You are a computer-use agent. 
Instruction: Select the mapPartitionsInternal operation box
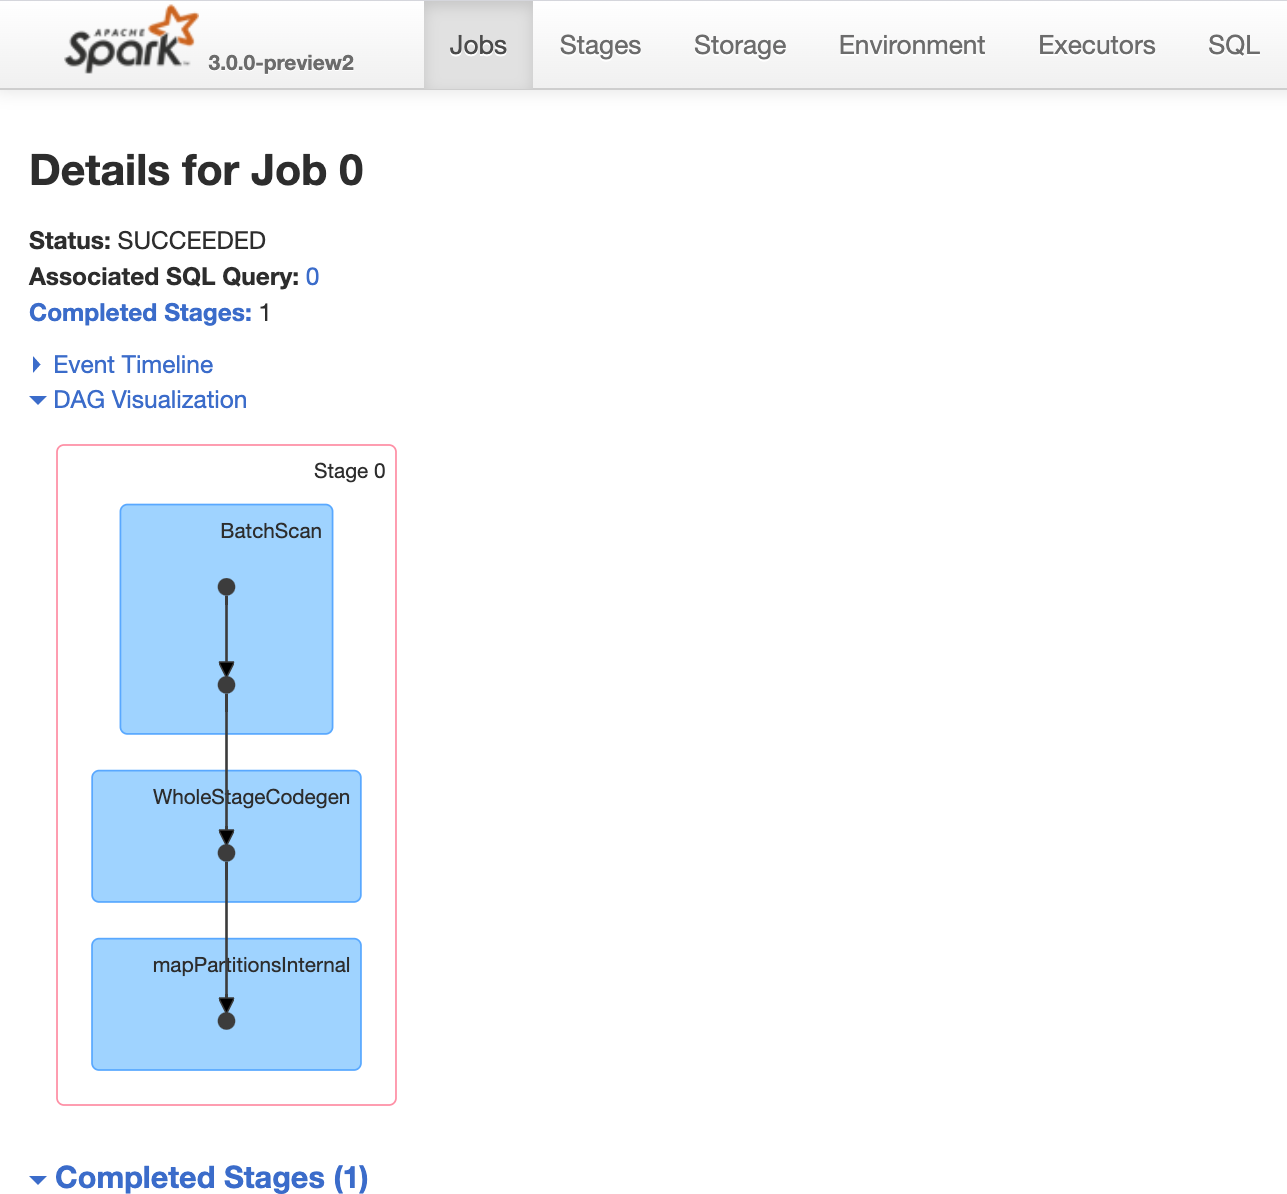227,1004
